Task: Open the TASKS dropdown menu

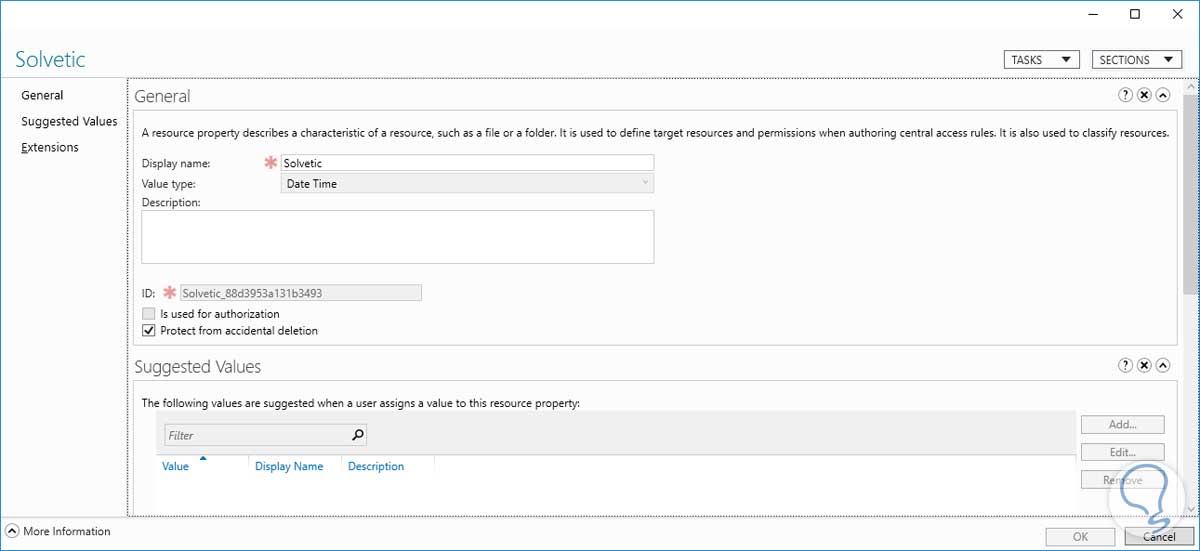Action: [1041, 60]
